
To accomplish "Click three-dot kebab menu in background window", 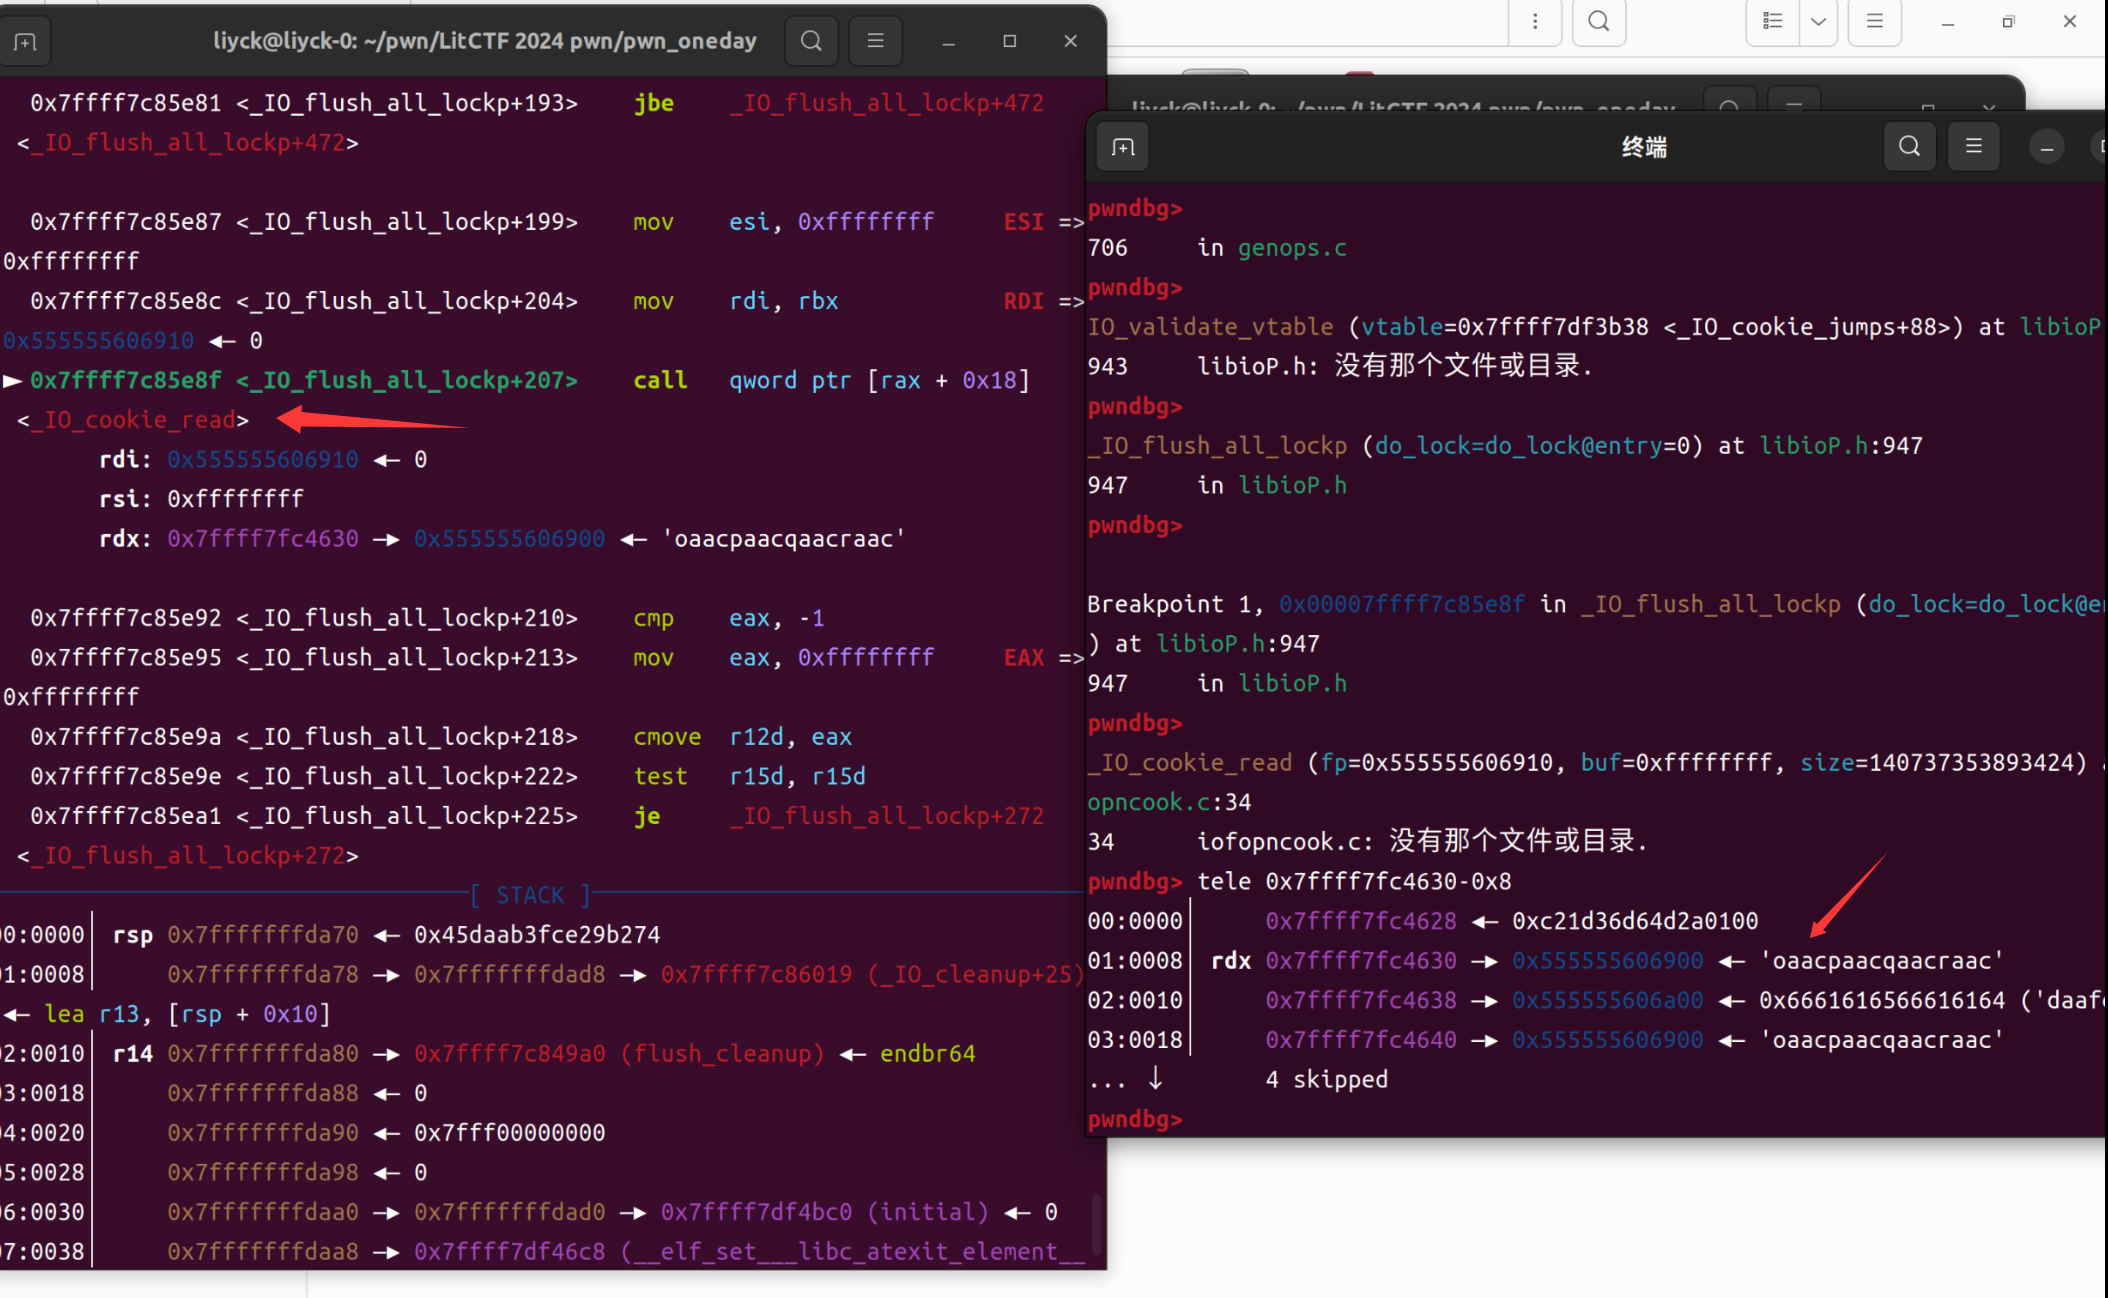I will 1535,21.
